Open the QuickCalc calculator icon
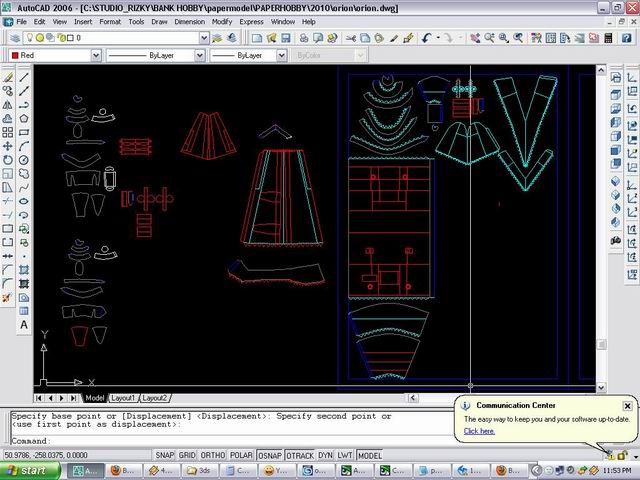Viewport: 640px width, 480px height. coord(608,38)
